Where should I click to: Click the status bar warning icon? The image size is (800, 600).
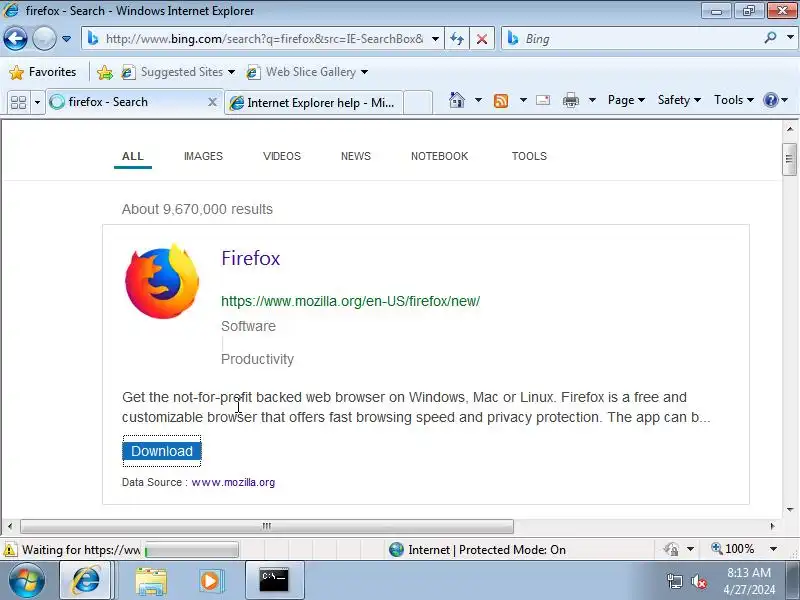[9, 550]
